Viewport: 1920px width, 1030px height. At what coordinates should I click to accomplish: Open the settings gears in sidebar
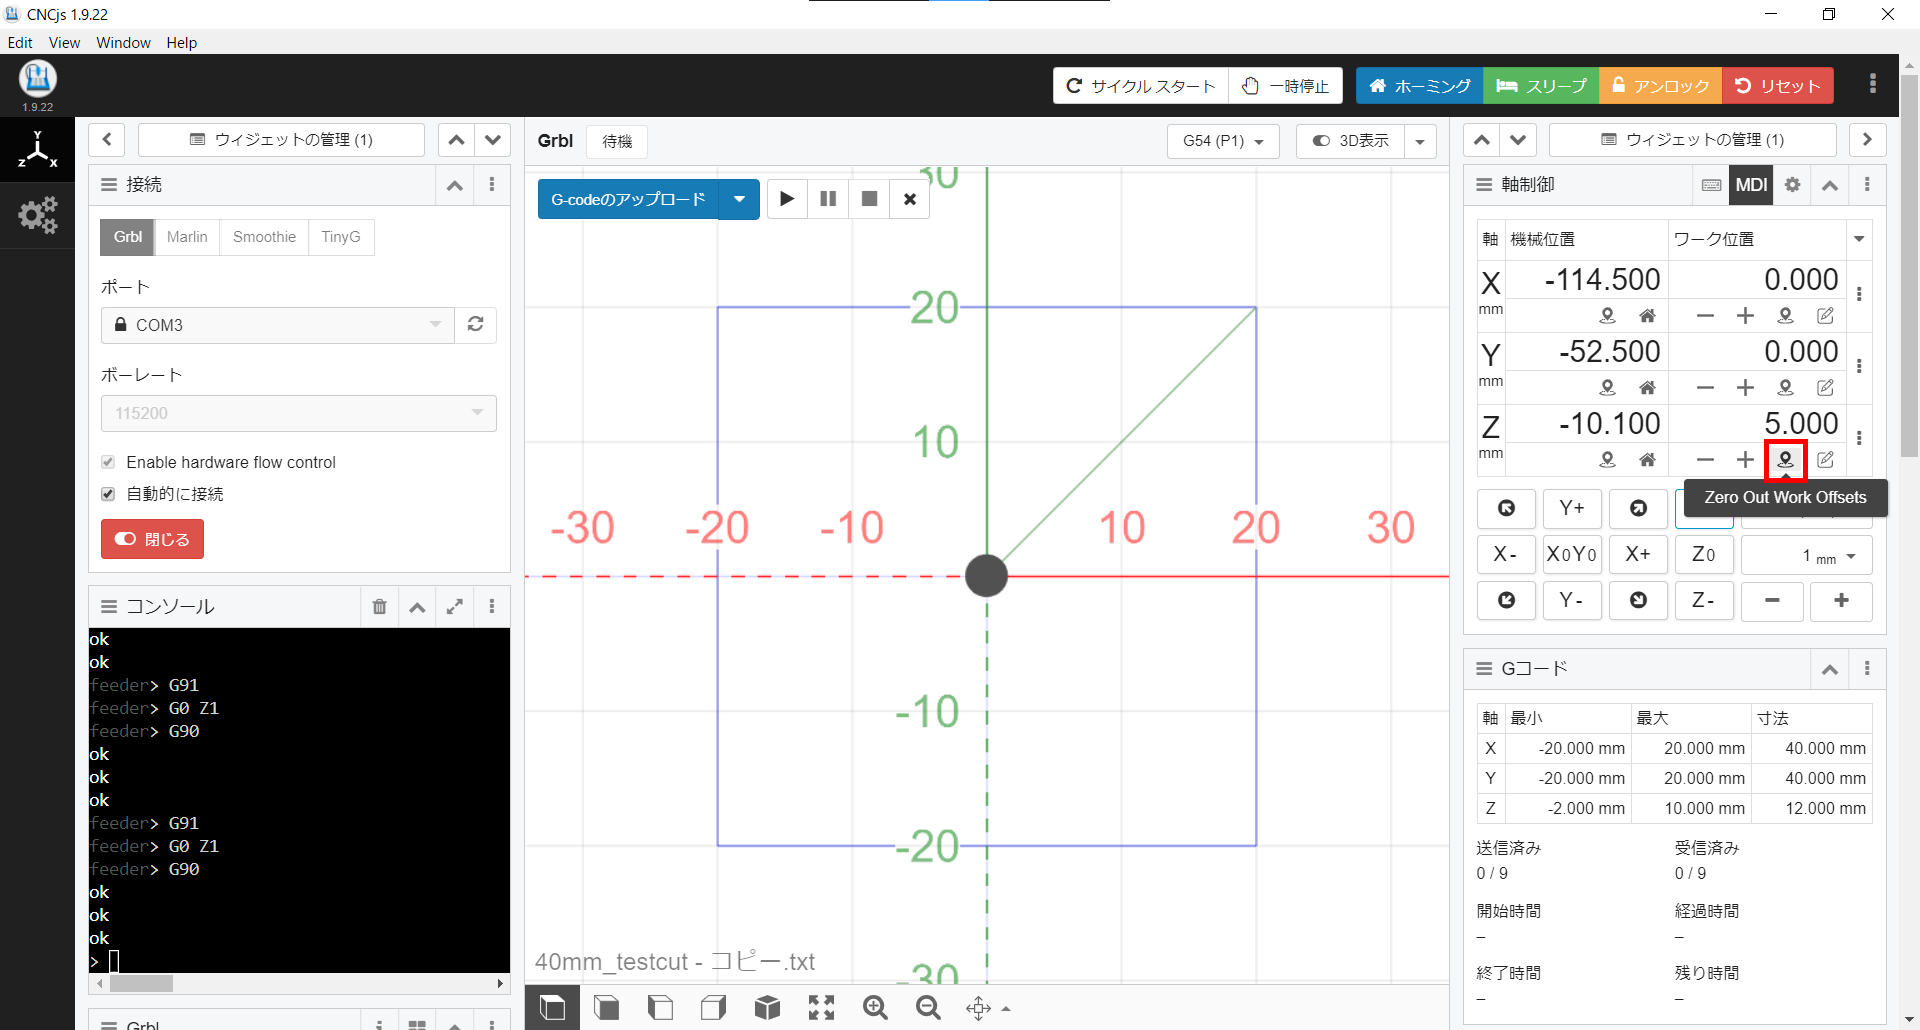point(37,215)
